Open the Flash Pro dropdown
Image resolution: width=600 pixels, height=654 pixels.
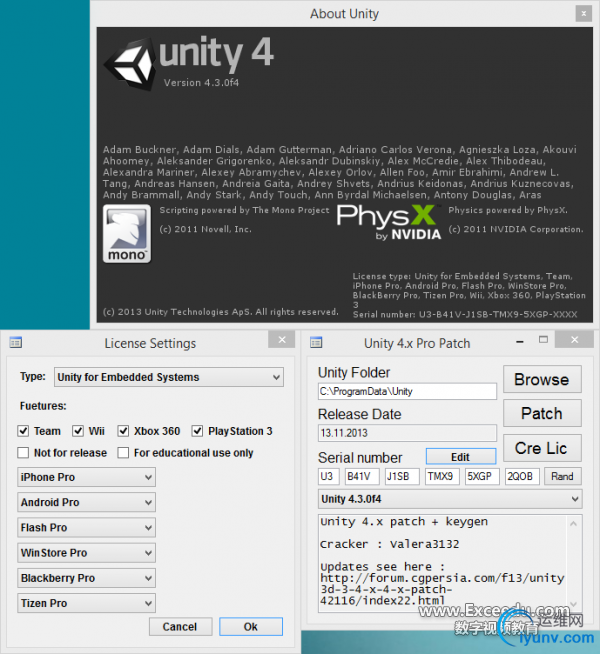tap(86, 528)
